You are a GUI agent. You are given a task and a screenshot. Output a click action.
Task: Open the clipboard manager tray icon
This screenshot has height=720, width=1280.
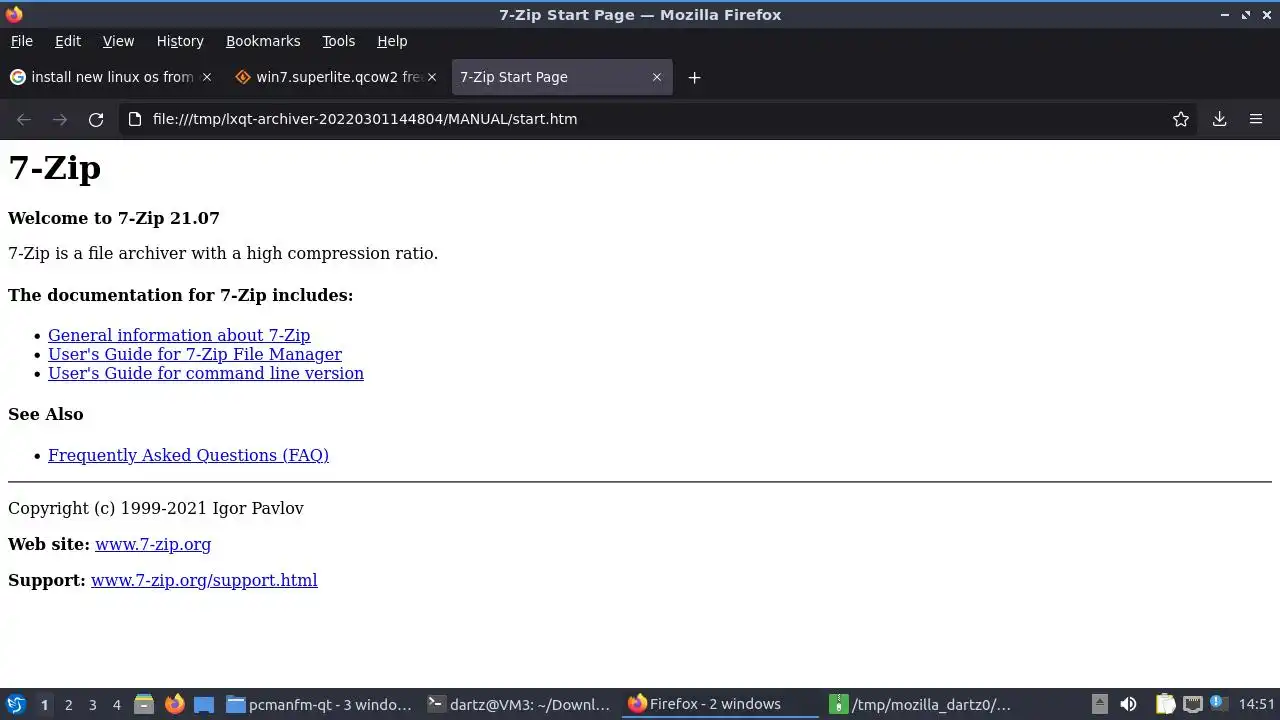pos(1165,704)
